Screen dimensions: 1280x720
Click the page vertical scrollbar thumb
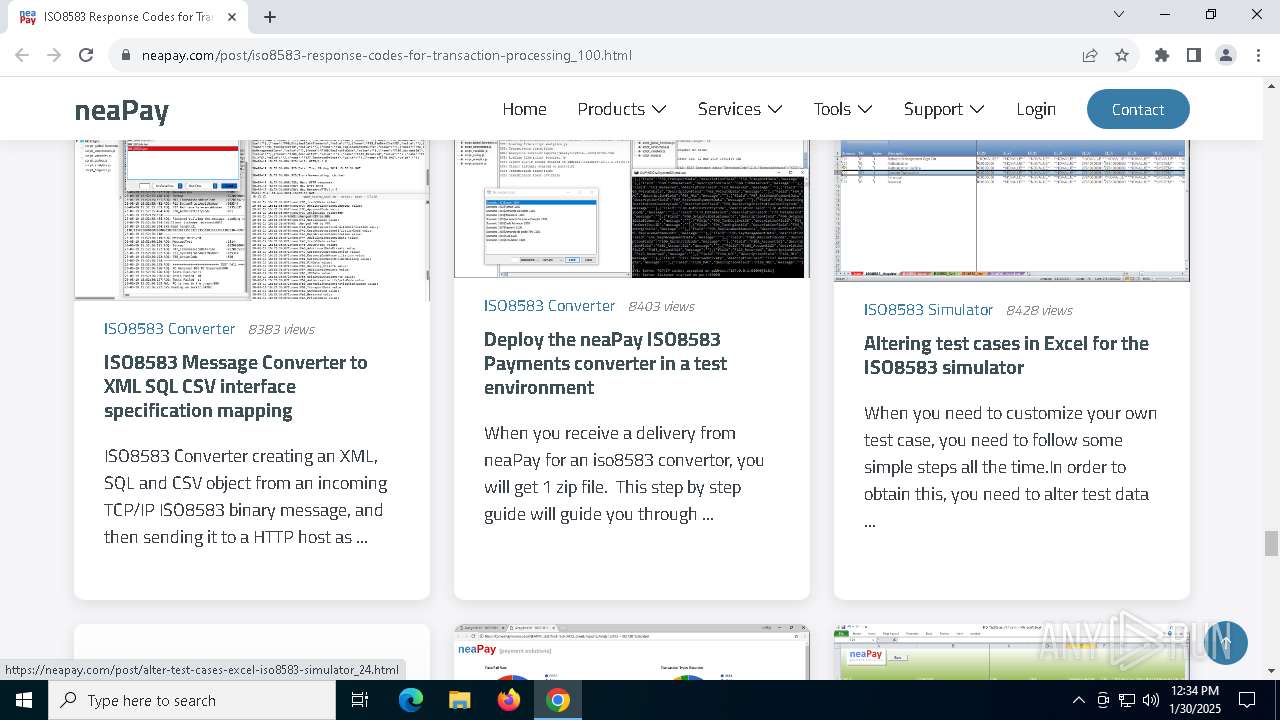(x=1271, y=544)
